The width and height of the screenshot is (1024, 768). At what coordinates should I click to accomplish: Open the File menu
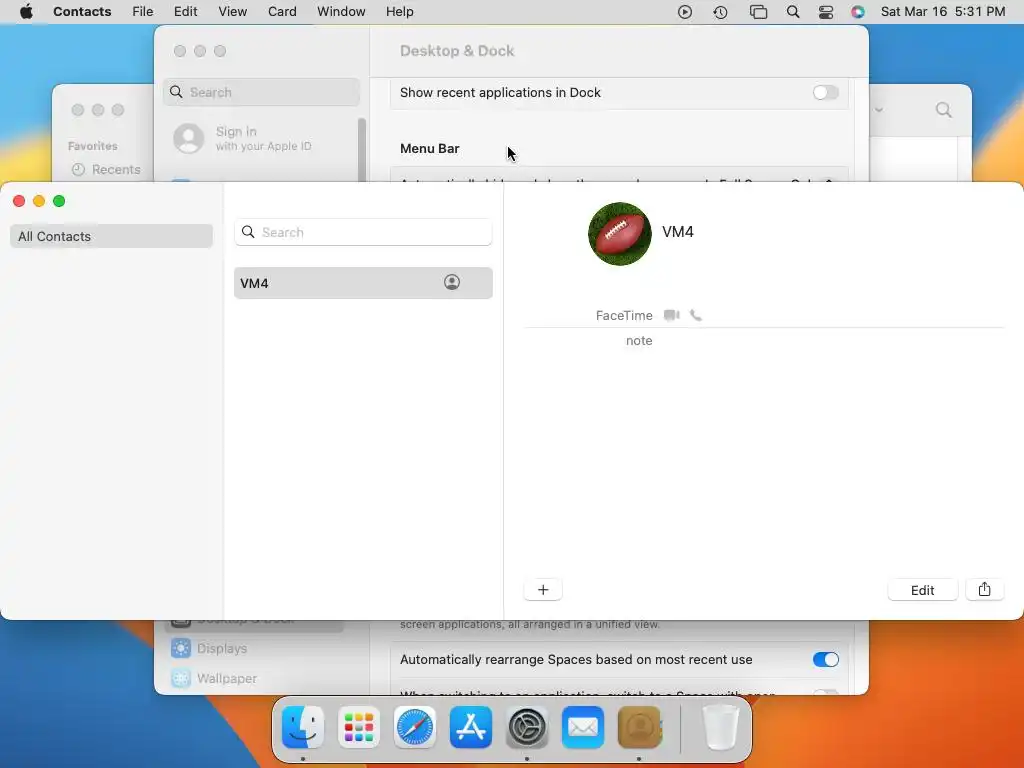coord(142,12)
